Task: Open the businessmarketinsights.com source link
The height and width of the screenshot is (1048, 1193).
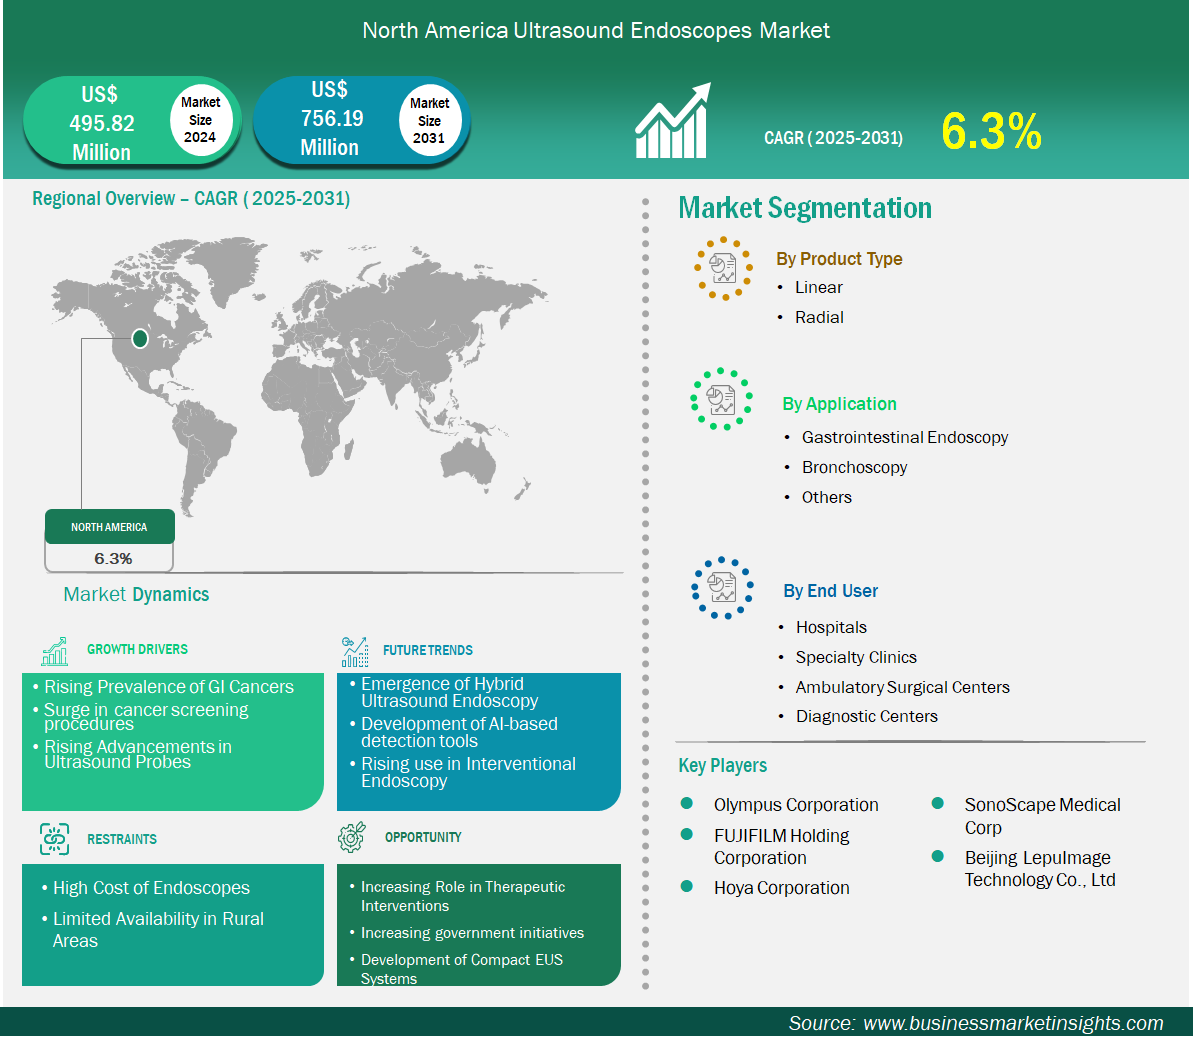Action: tap(1012, 1023)
